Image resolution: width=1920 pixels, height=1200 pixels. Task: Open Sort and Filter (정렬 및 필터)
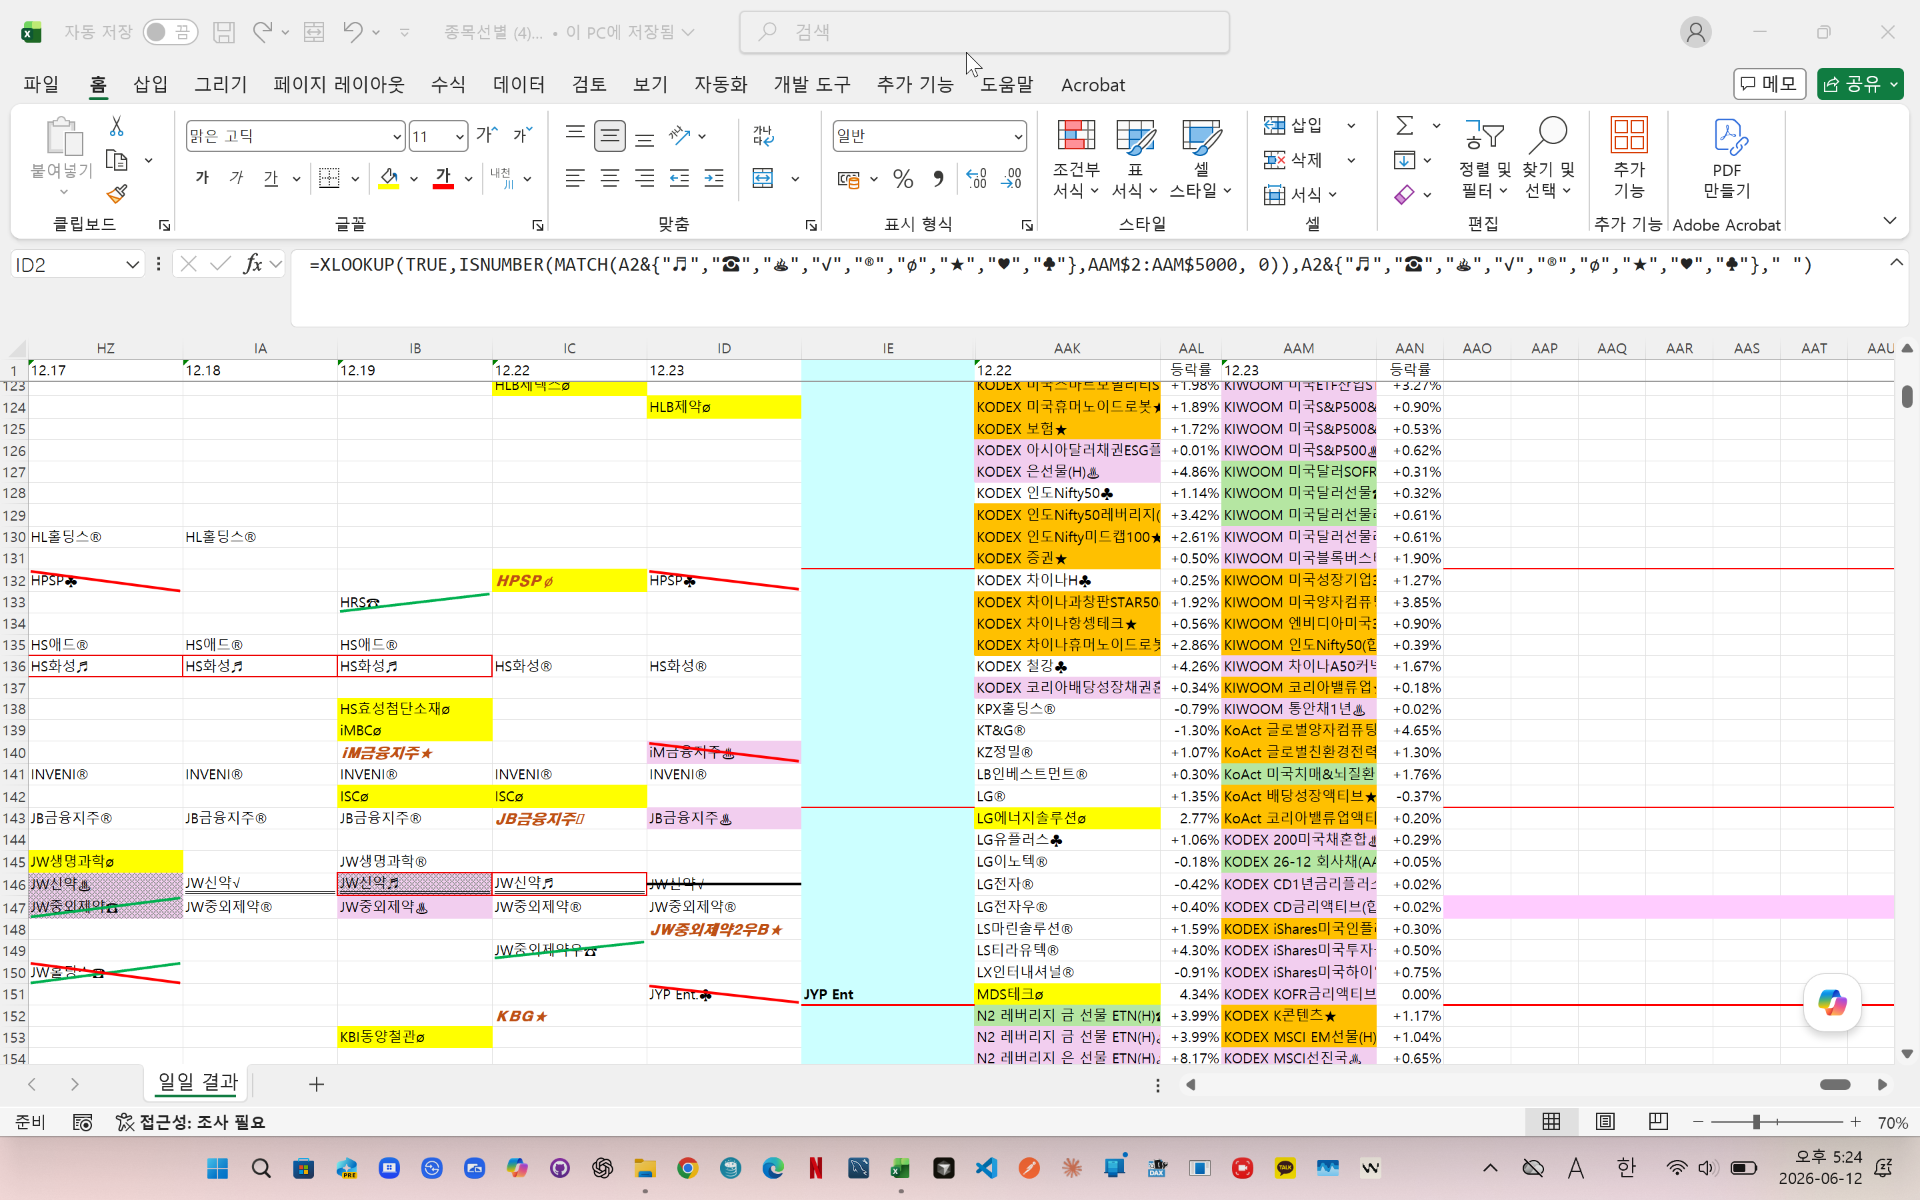coord(1484,159)
